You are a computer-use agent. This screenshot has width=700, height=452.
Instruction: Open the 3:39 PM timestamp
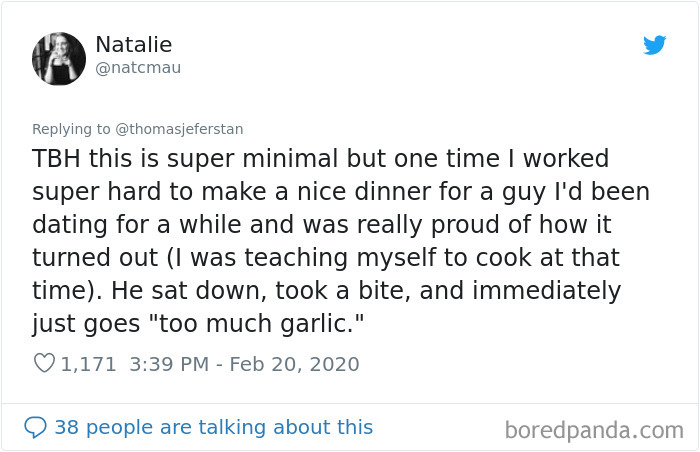click(167, 364)
